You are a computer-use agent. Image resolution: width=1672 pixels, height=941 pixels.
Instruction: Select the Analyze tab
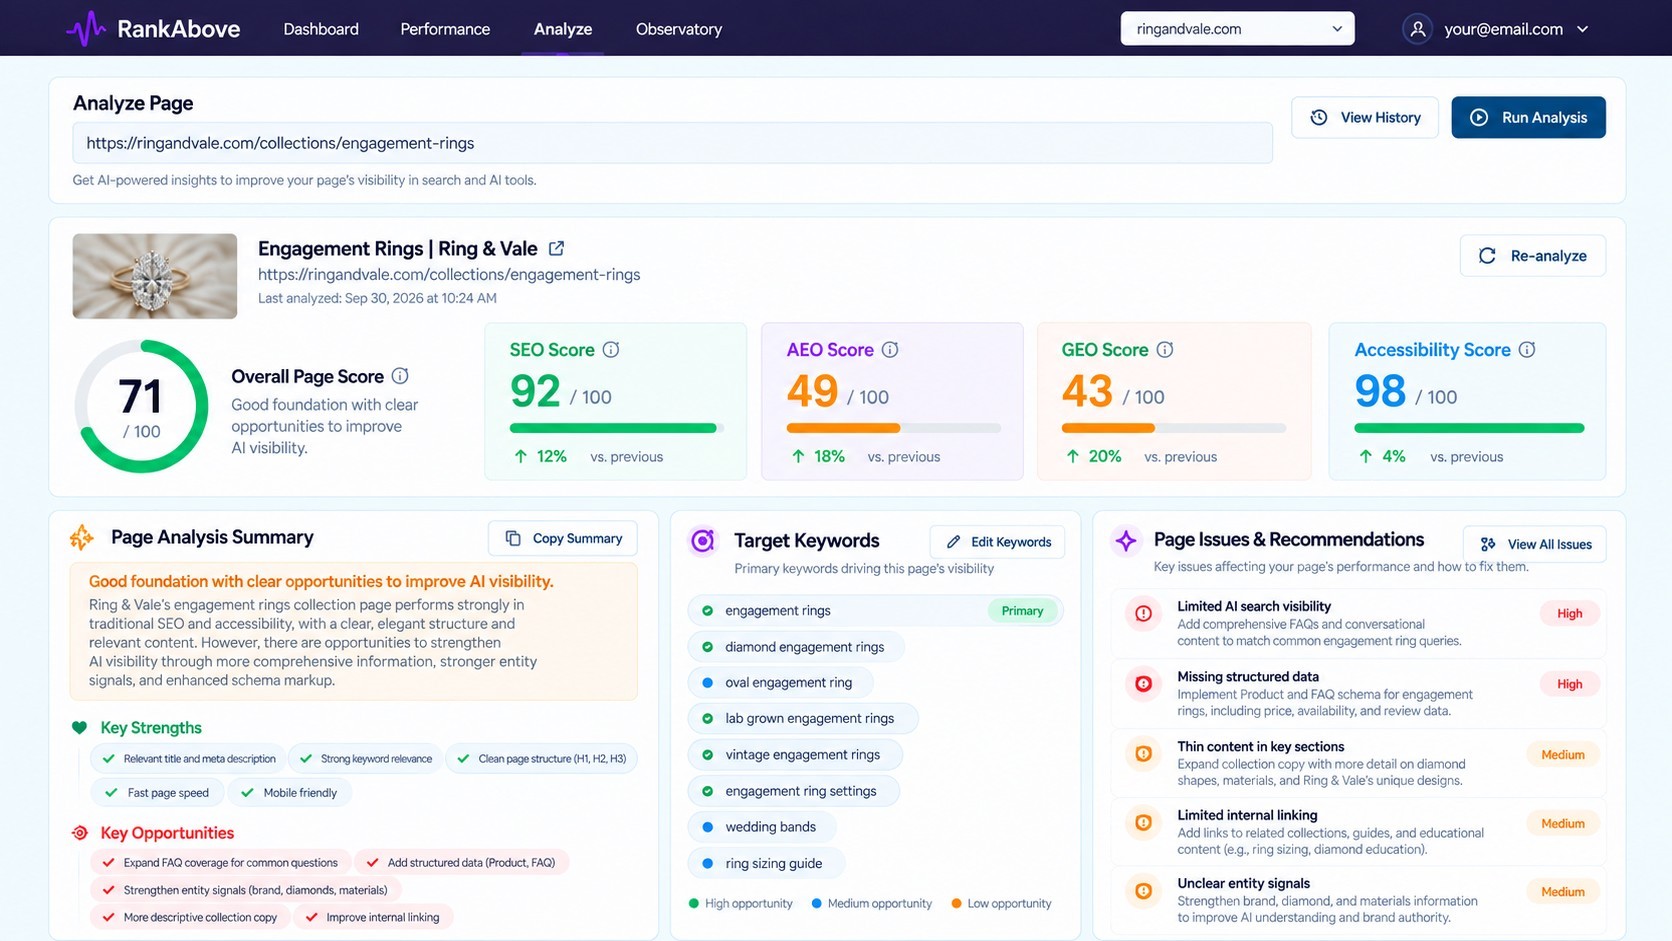point(563,29)
